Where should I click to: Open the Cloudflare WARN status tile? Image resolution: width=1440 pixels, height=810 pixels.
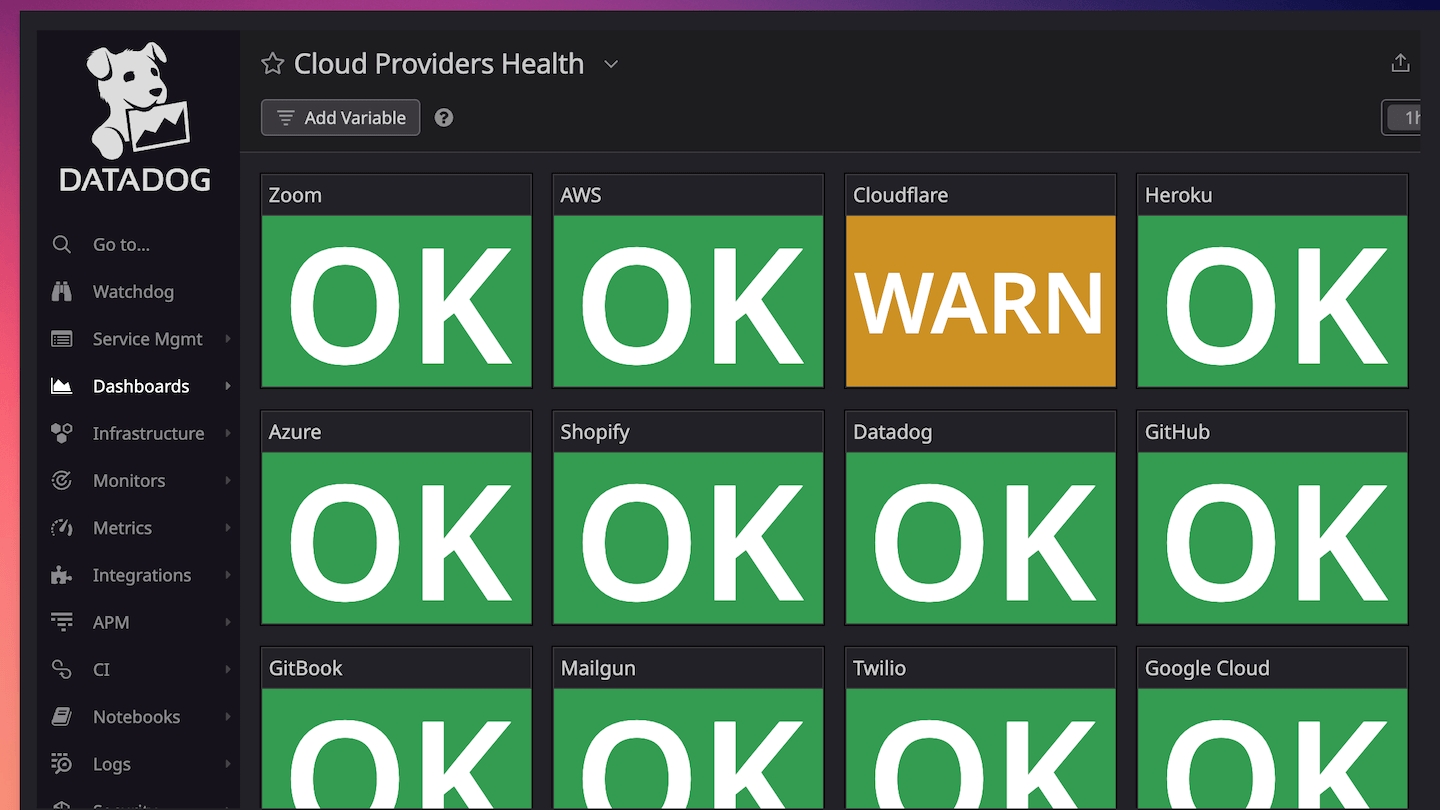tap(980, 301)
